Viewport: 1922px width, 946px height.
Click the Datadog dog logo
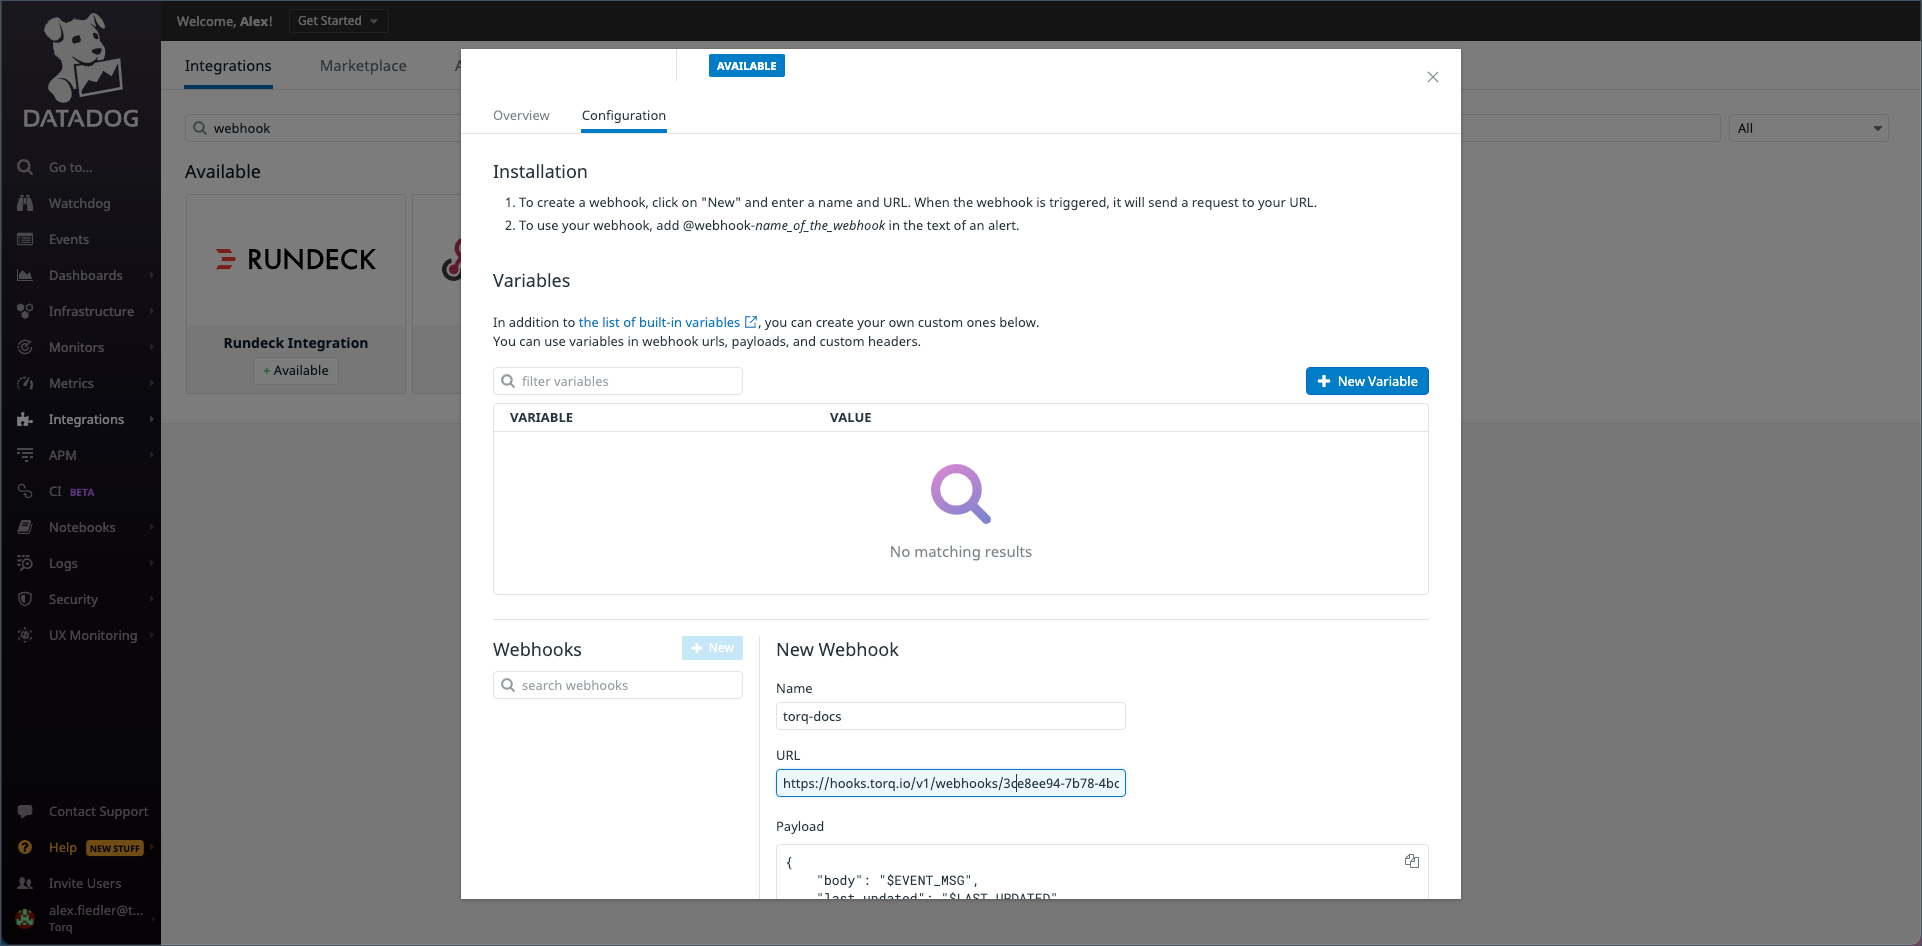(81, 71)
